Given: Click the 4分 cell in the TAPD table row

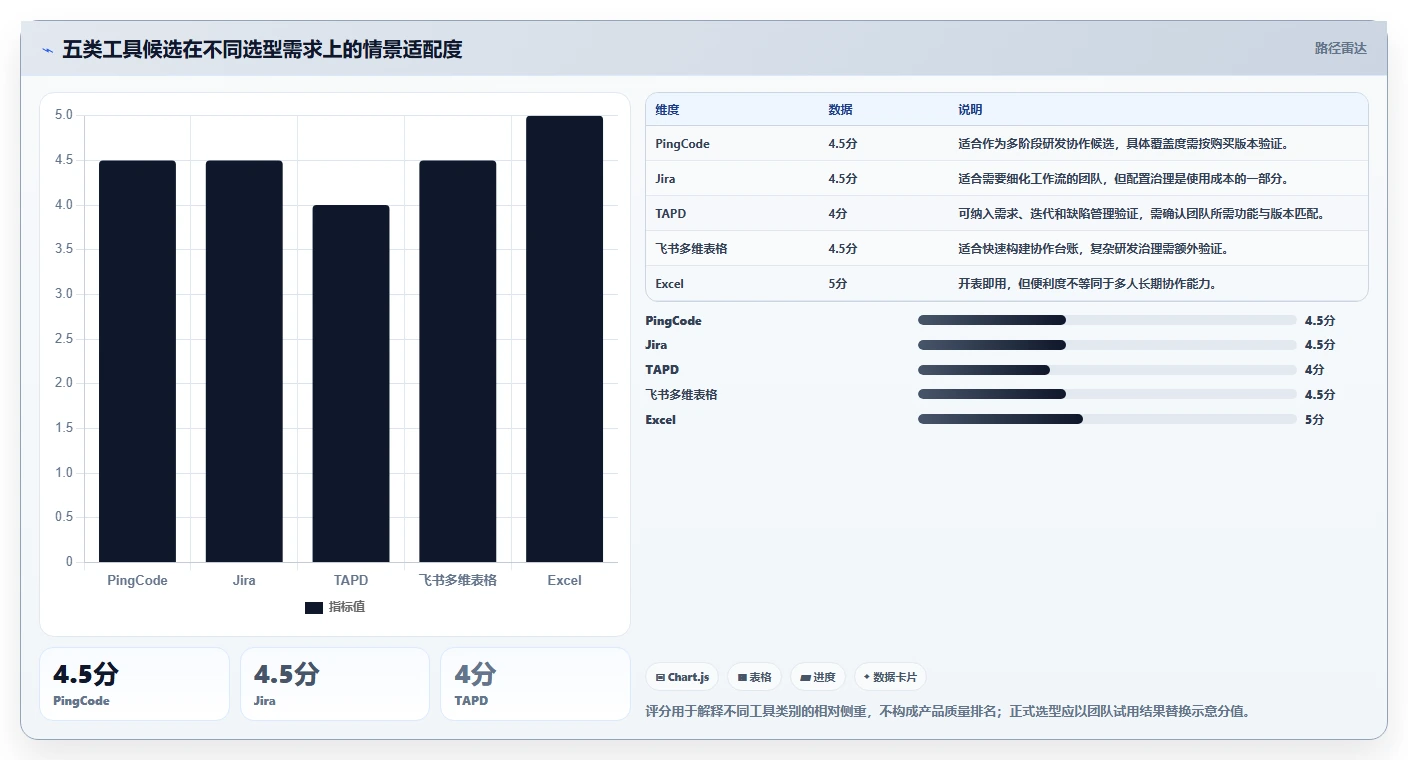Looking at the screenshot, I should [x=838, y=214].
